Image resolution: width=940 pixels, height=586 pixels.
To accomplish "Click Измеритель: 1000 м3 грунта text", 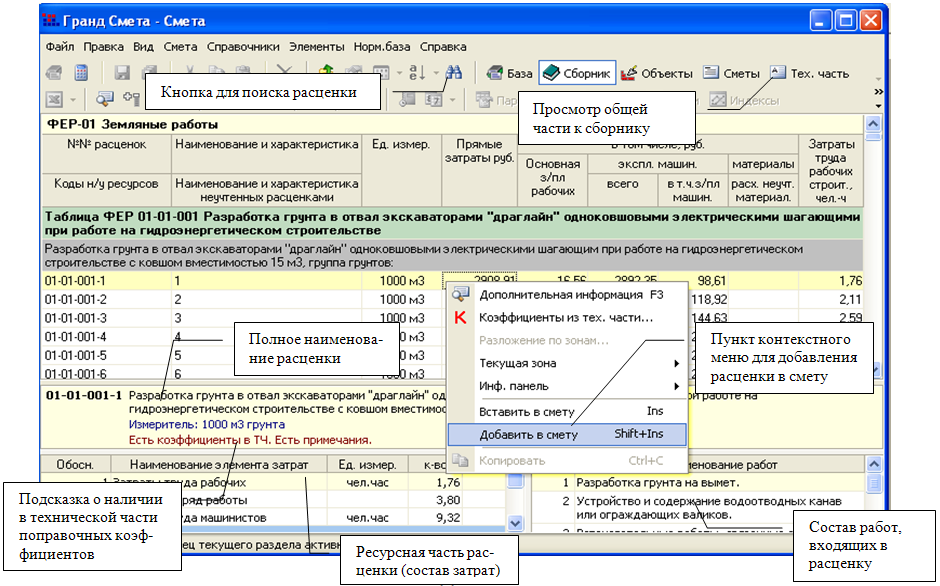I will [207, 425].
